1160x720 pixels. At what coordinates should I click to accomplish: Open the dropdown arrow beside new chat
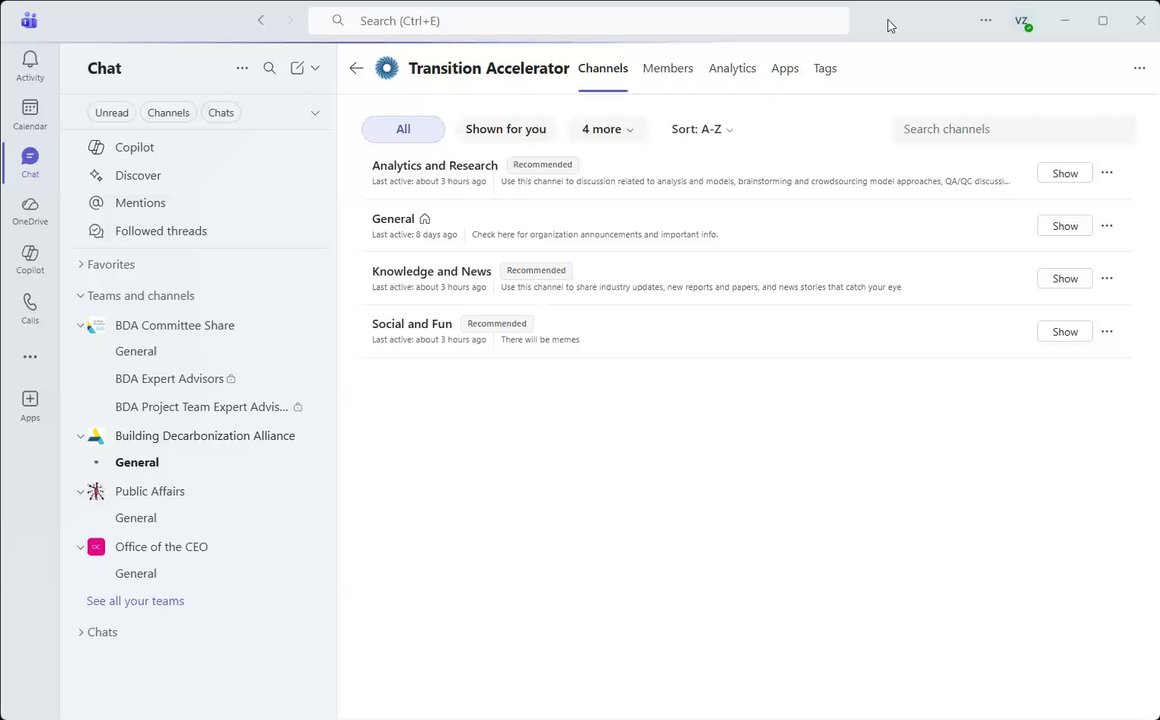pos(315,68)
